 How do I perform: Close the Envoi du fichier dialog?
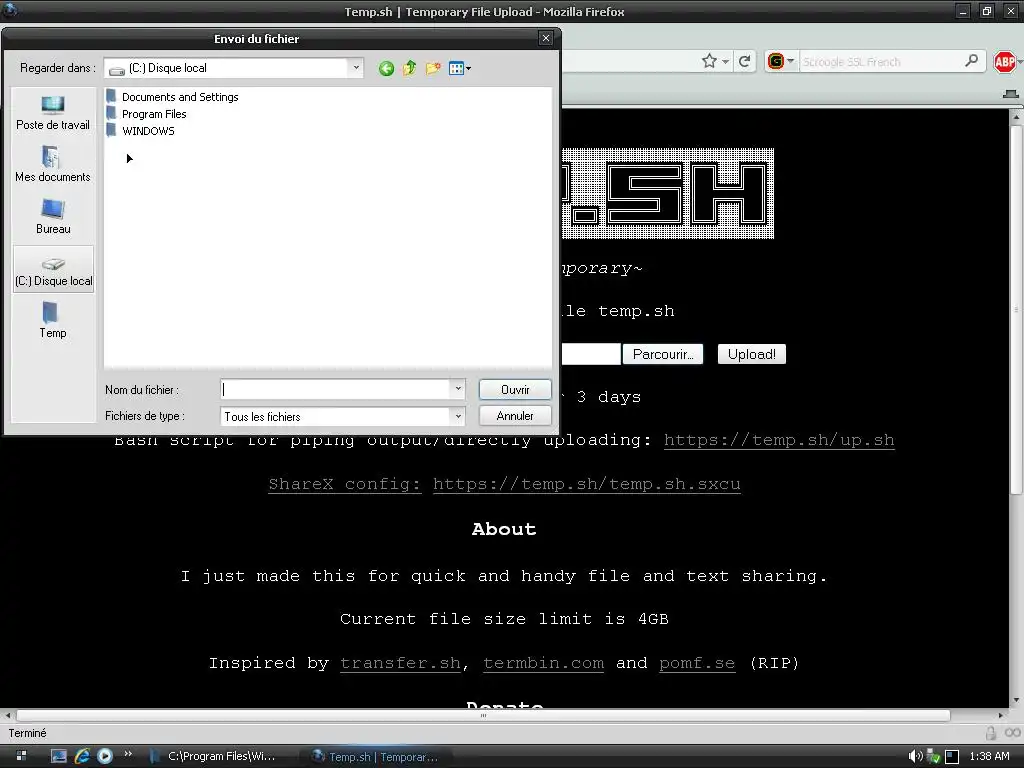pos(546,39)
